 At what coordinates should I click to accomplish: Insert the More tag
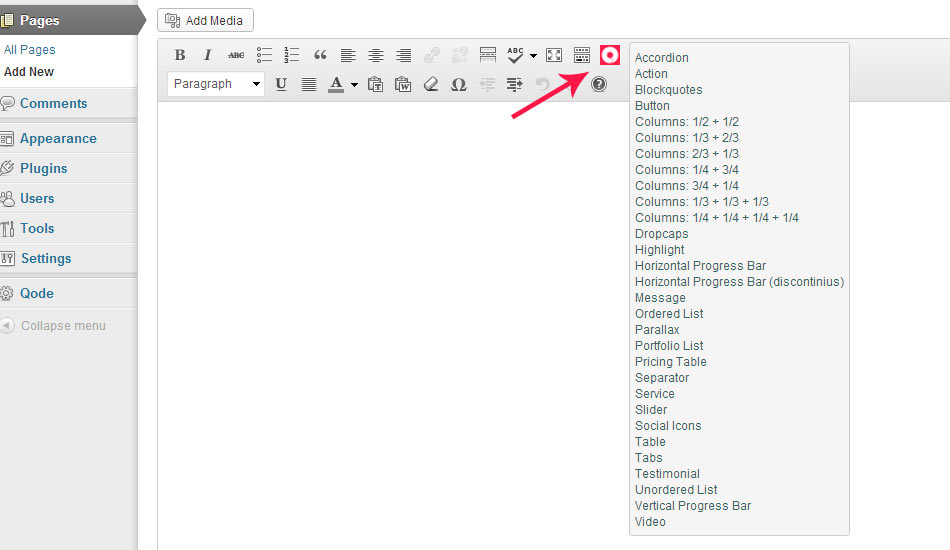[x=488, y=55]
